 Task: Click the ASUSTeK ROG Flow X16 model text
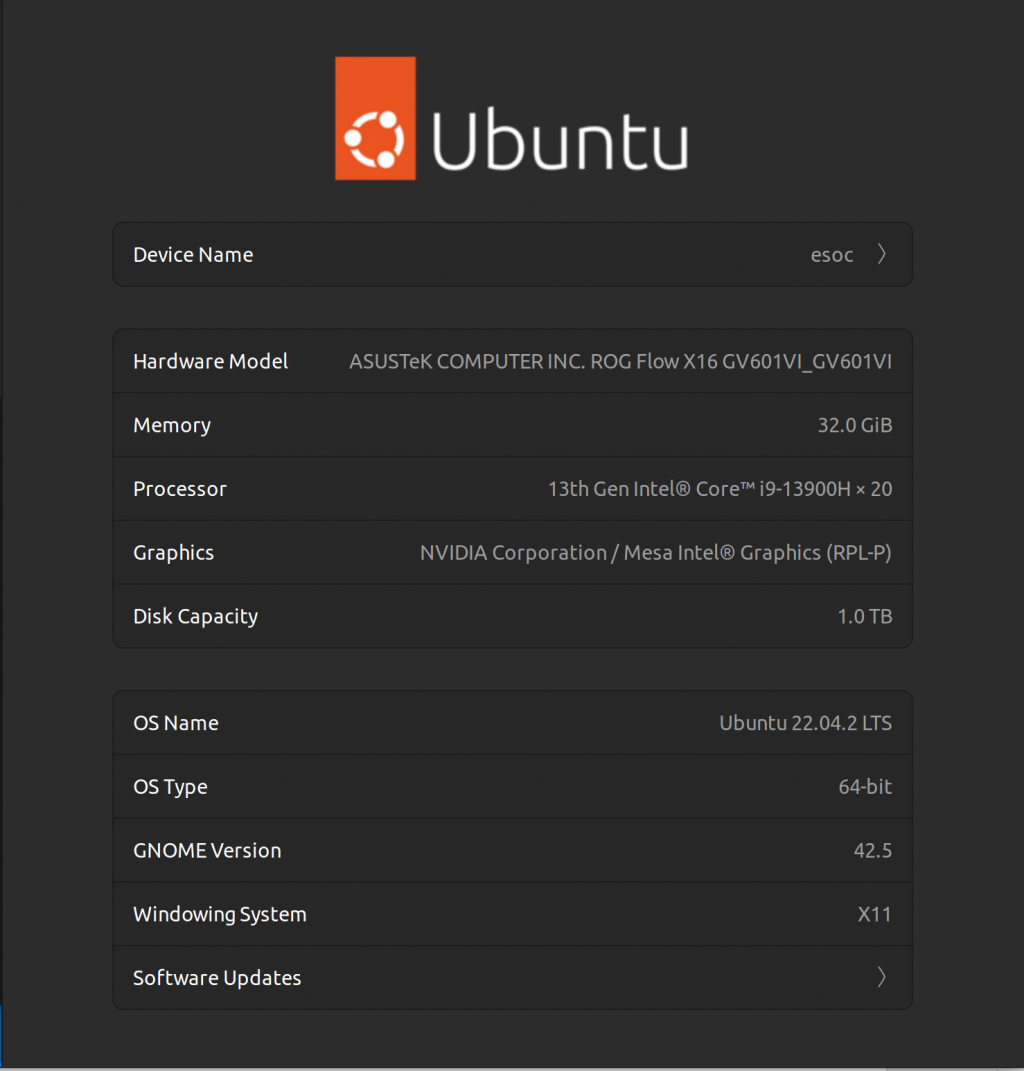620,362
